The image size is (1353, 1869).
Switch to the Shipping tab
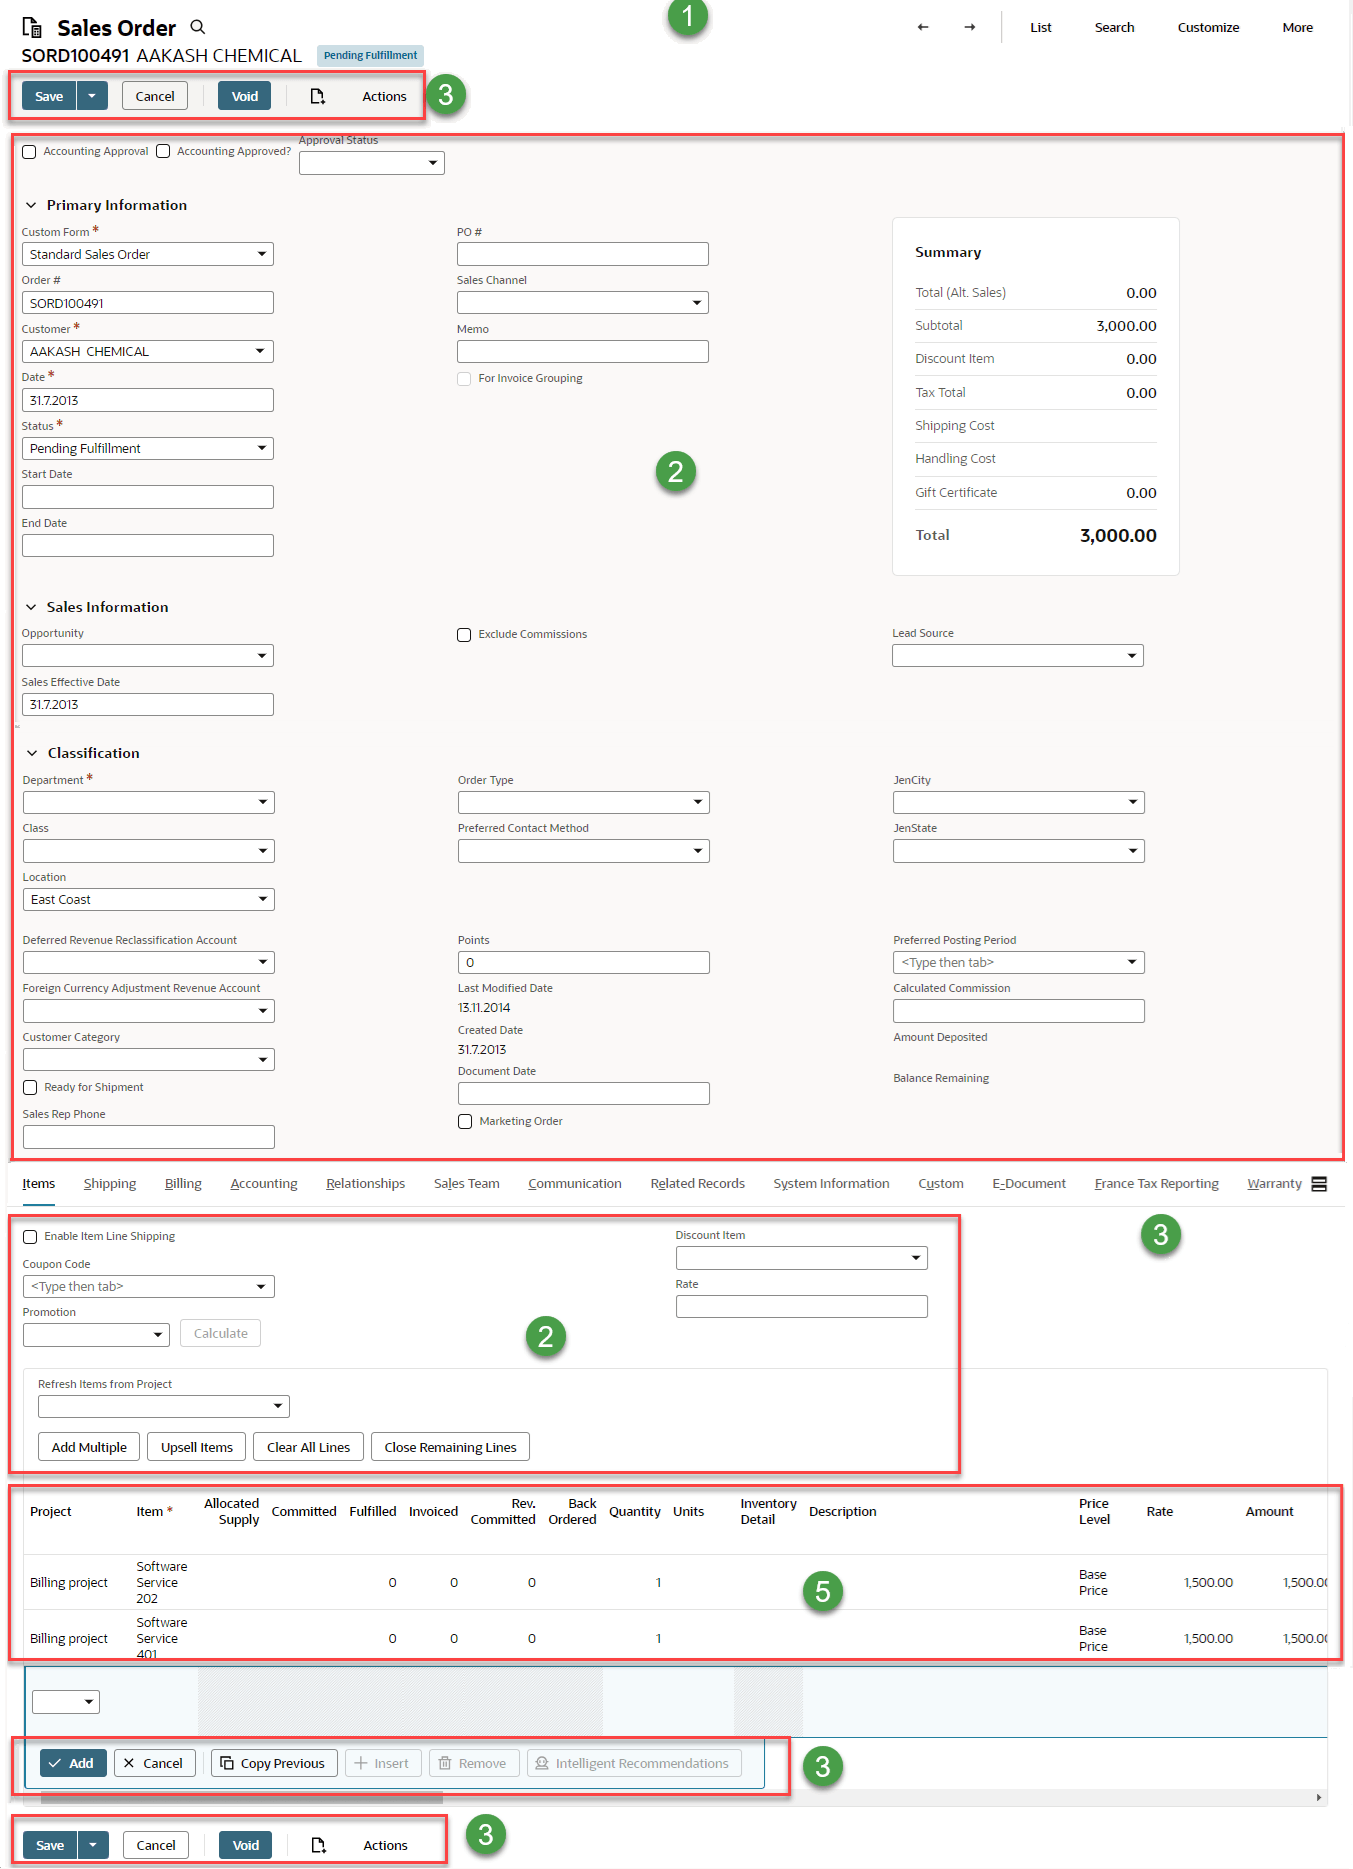(x=110, y=1184)
